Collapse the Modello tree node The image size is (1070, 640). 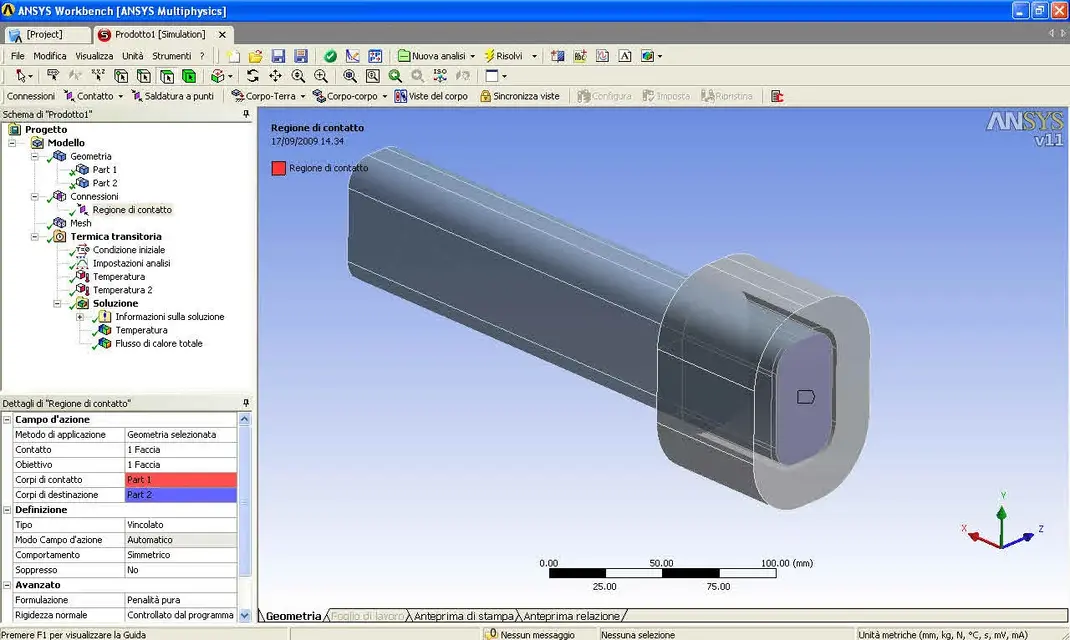[x=12, y=143]
